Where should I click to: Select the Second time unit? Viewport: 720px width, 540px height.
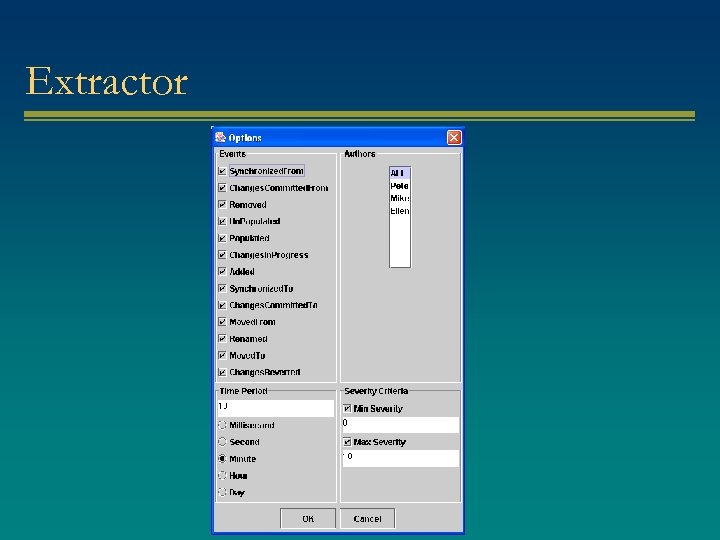click(x=222, y=442)
